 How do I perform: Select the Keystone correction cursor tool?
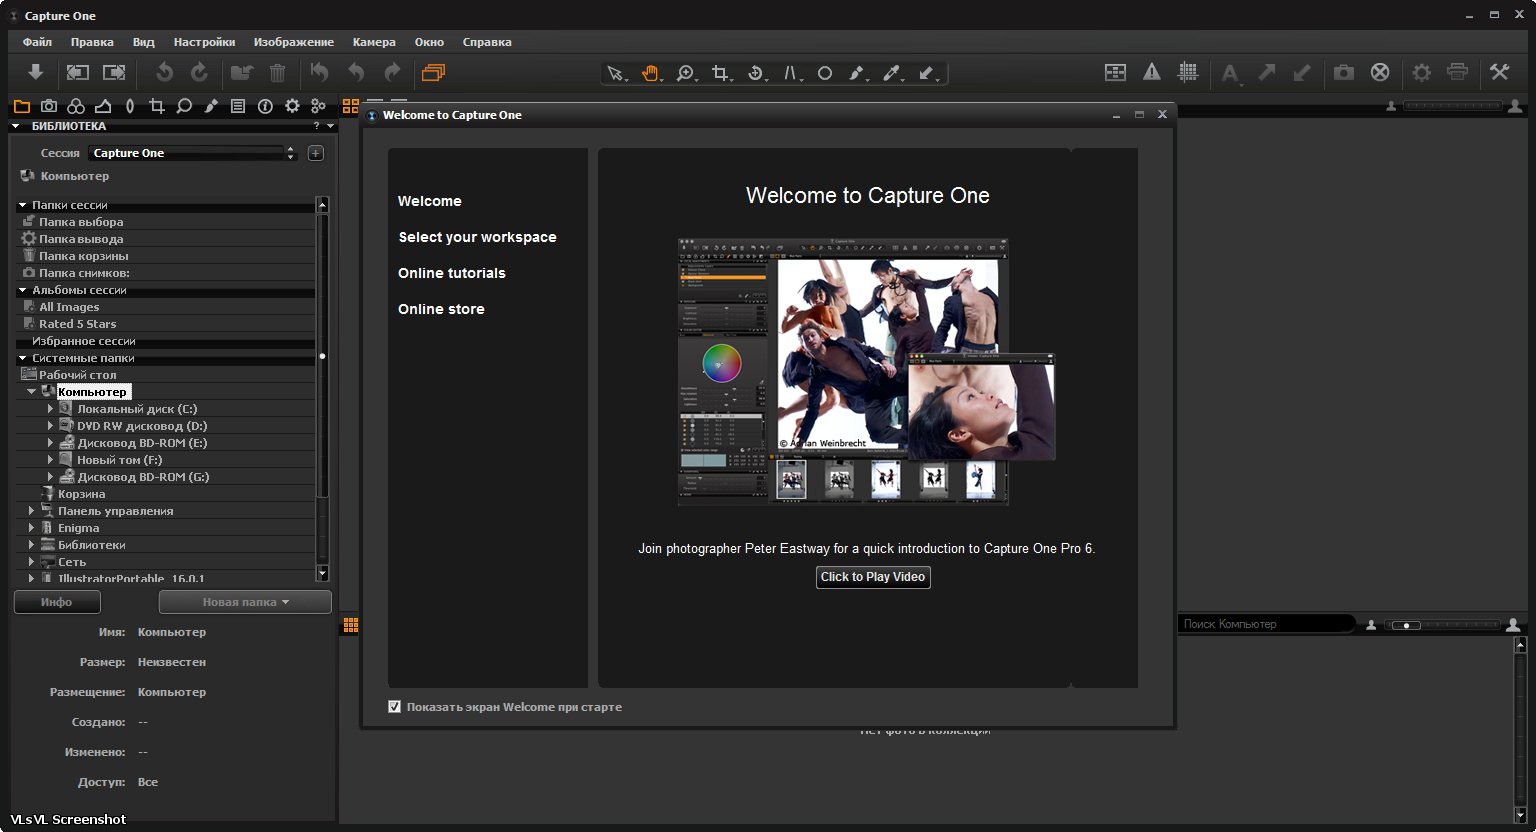[x=791, y=73]
